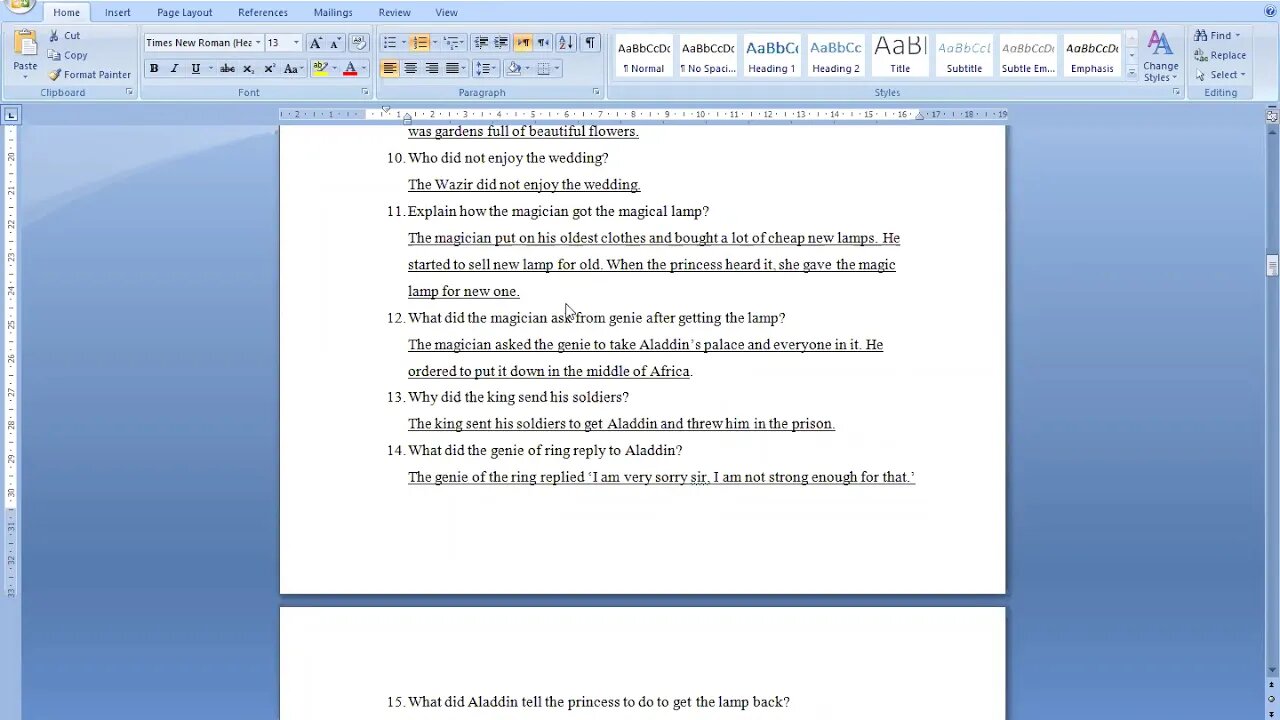Apply subscript formatting
1280x720 pixels.
tap(248, 68)
